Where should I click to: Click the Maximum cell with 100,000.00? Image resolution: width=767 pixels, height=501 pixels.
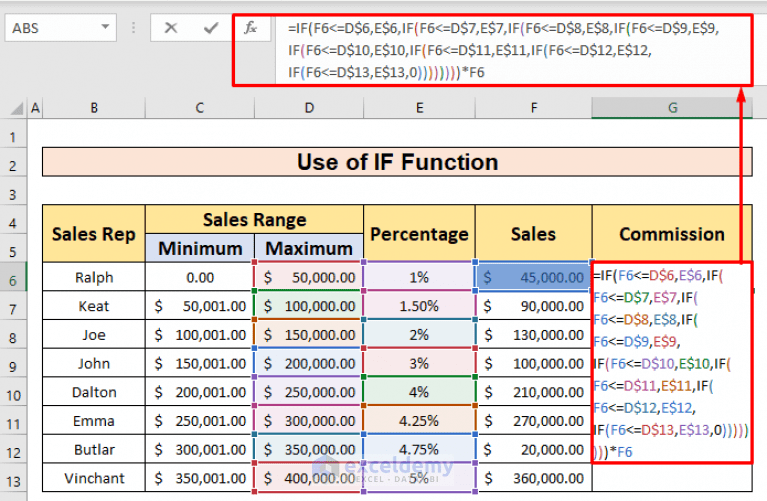pos(309,306)
